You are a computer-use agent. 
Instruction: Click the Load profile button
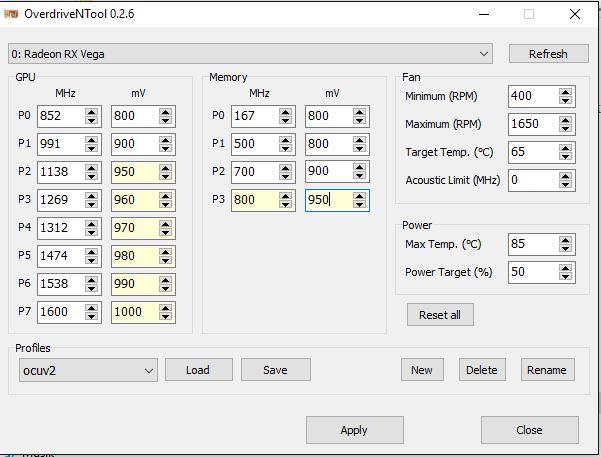click(x=199, y=370)
